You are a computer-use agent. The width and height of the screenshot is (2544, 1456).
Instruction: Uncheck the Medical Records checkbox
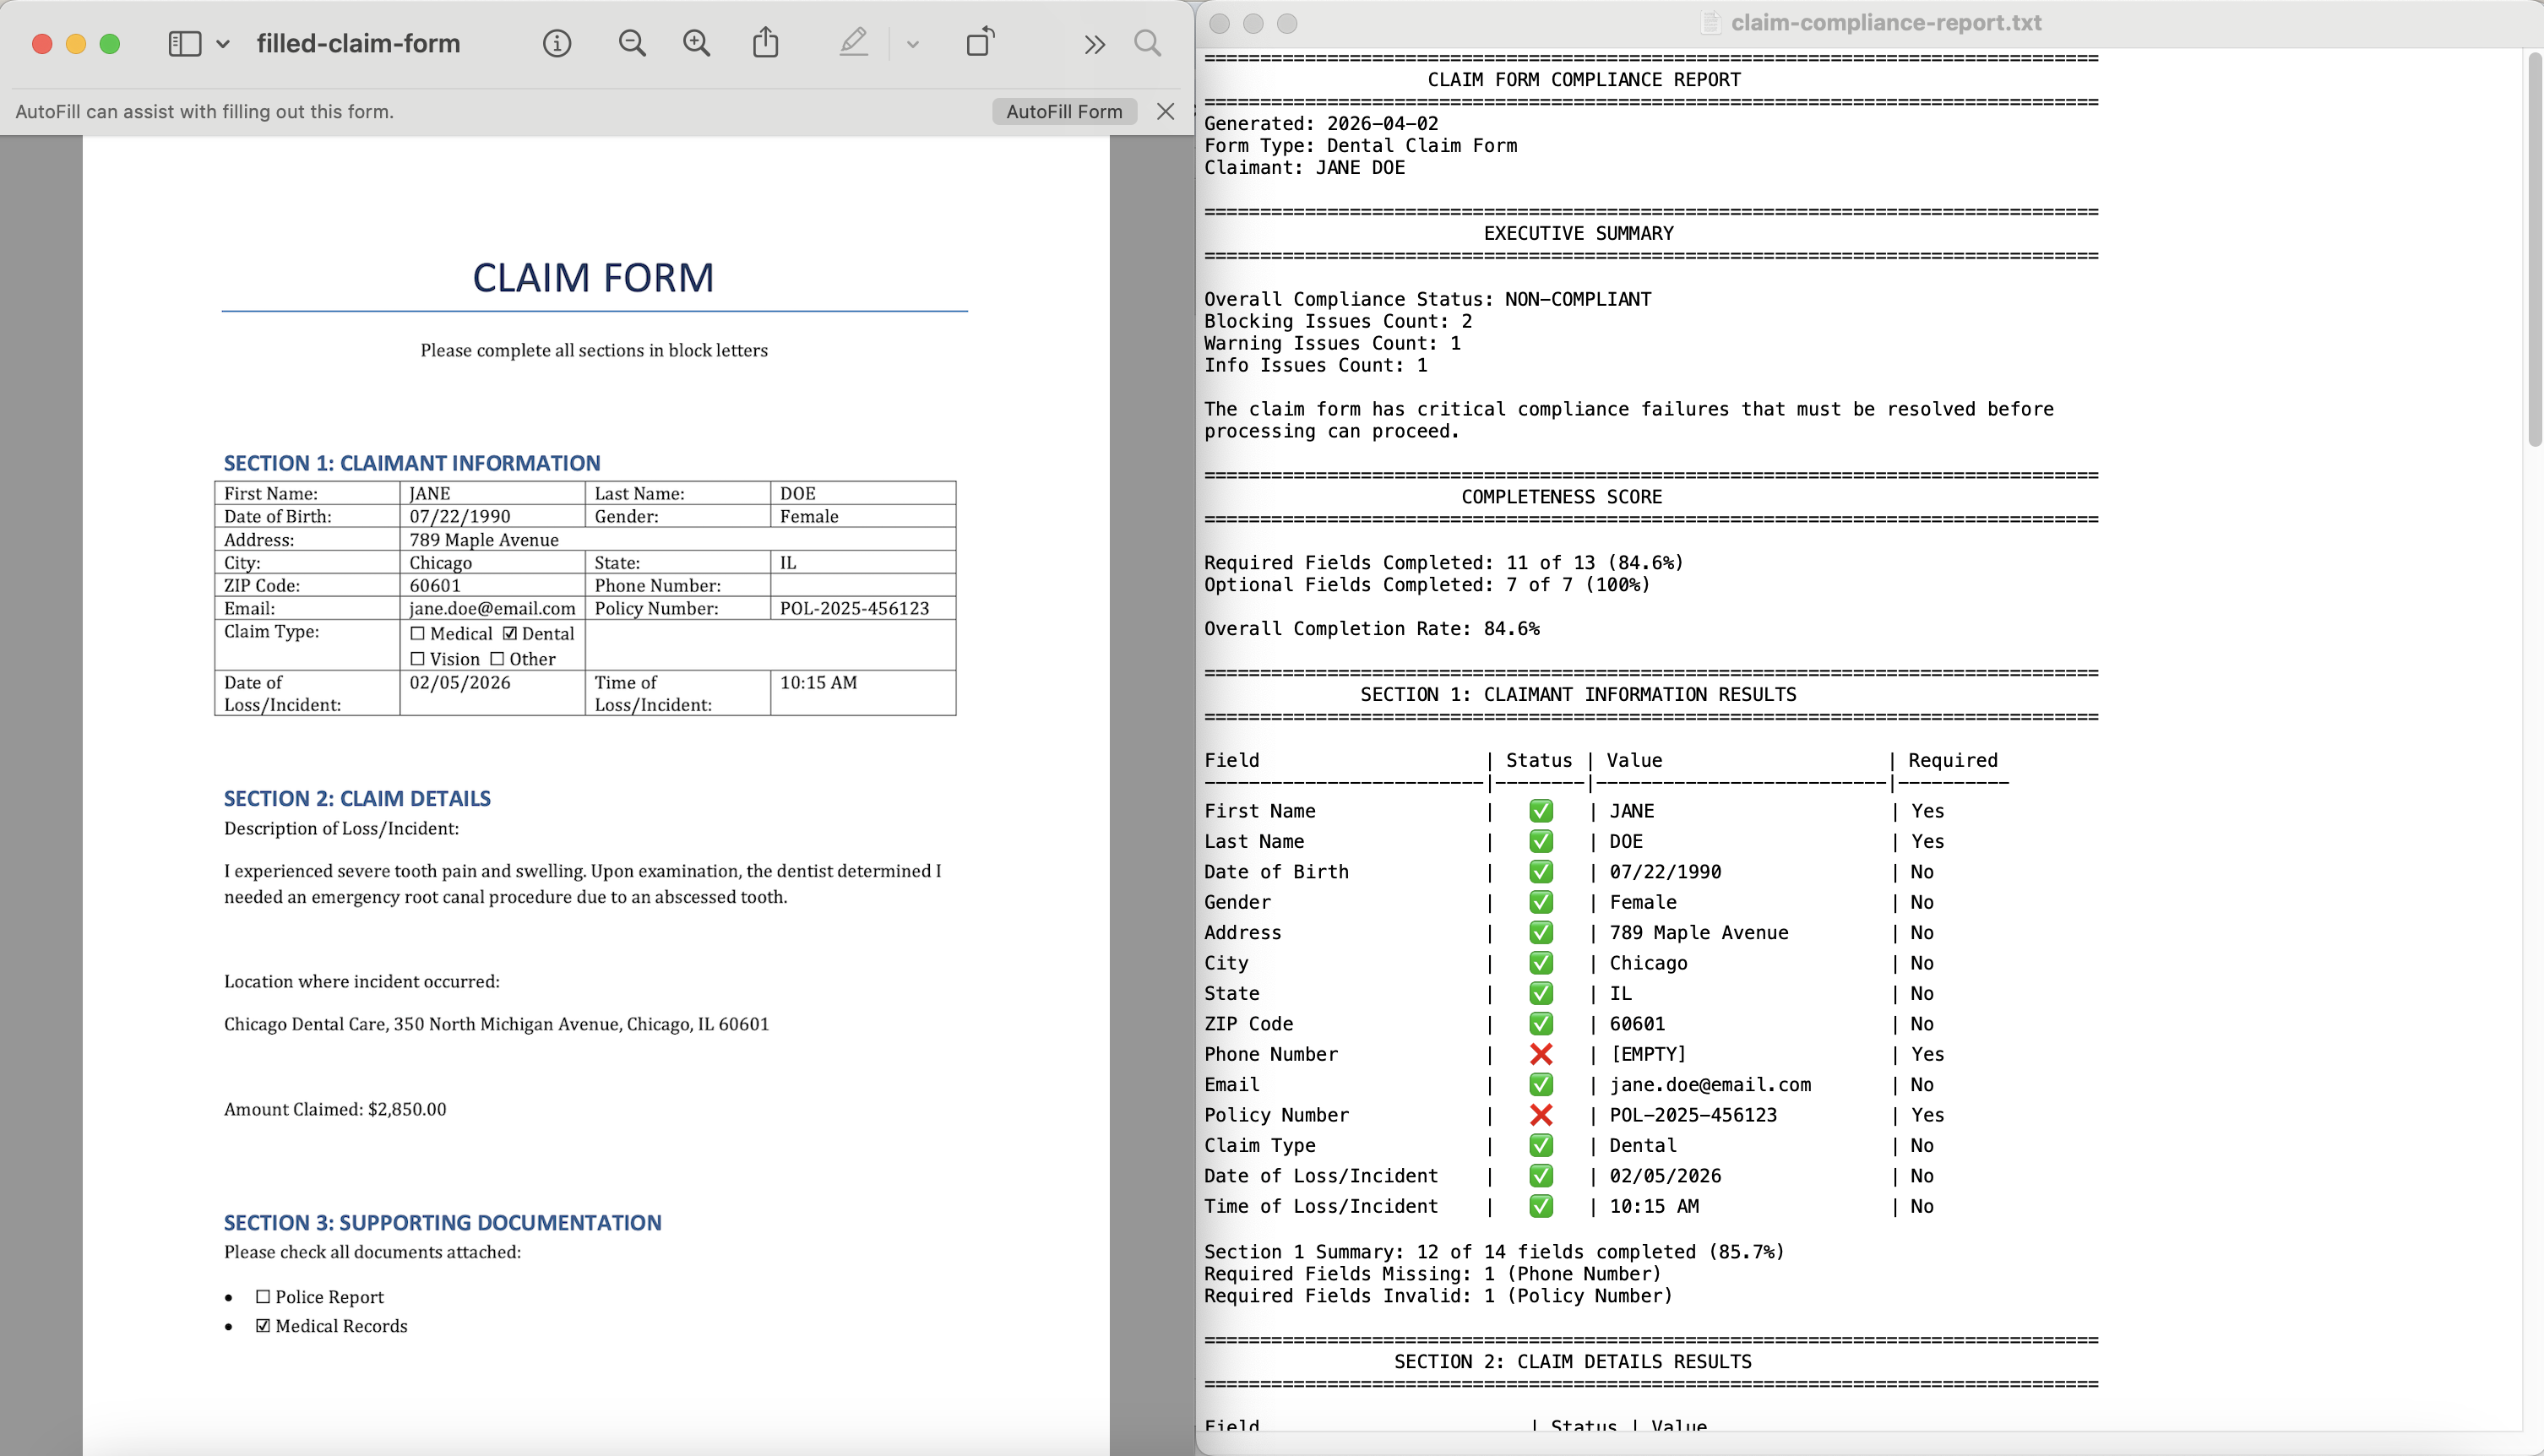click(x=263, y=1325)
